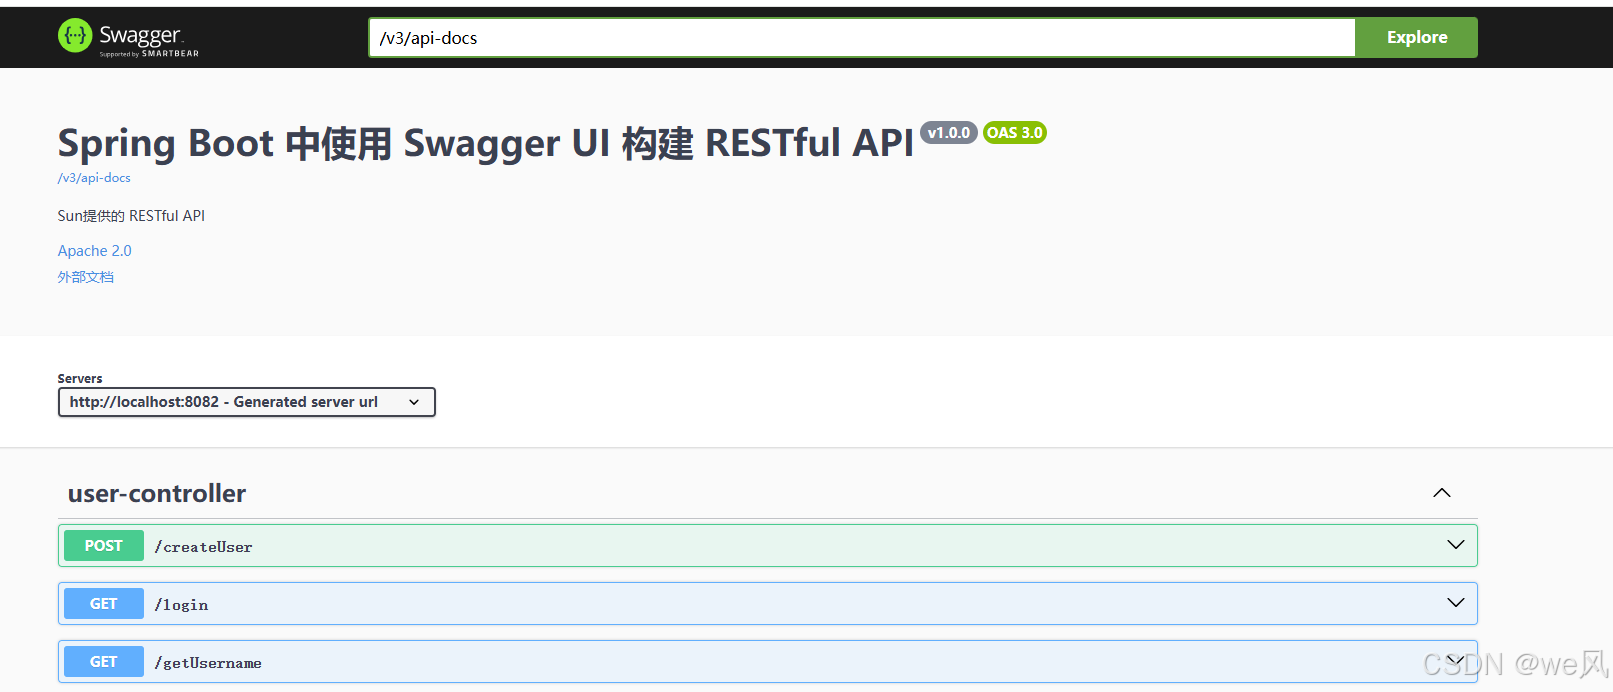This screenshot has height=692, width=1613.
Task: Click the OAS 3.0 badge
Action: 1014,132
